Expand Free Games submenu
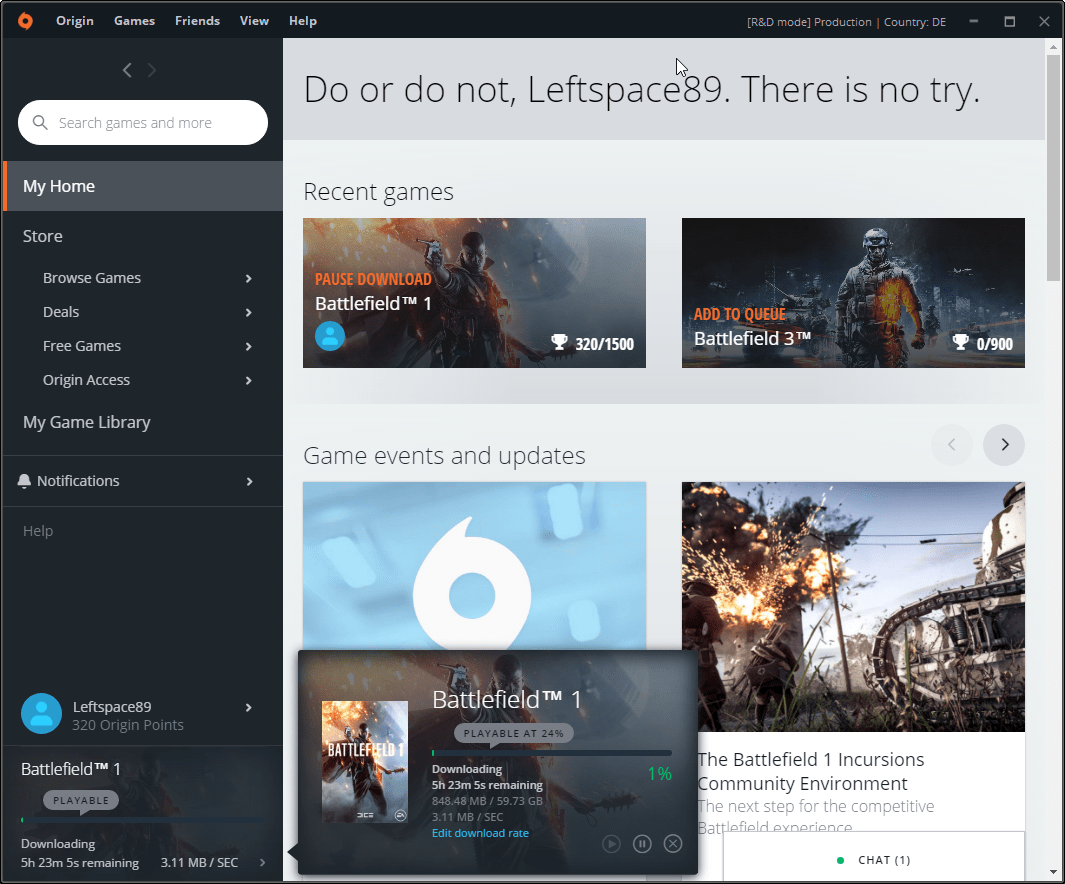The image size is (1065, 884). coord(249,346)
